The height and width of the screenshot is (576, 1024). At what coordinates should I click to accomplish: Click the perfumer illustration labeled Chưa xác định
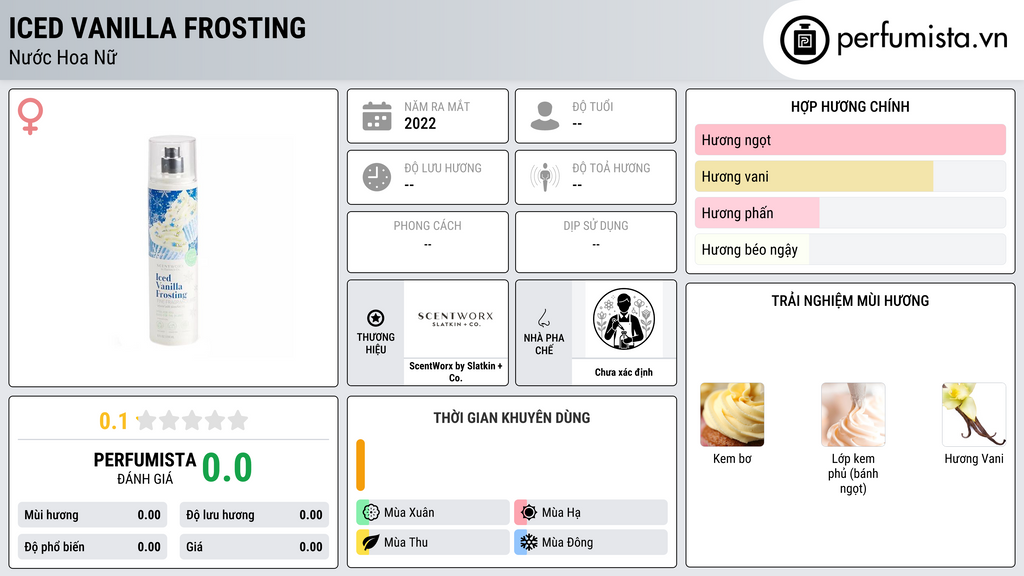pyautogui.click(x=624, y=319)
